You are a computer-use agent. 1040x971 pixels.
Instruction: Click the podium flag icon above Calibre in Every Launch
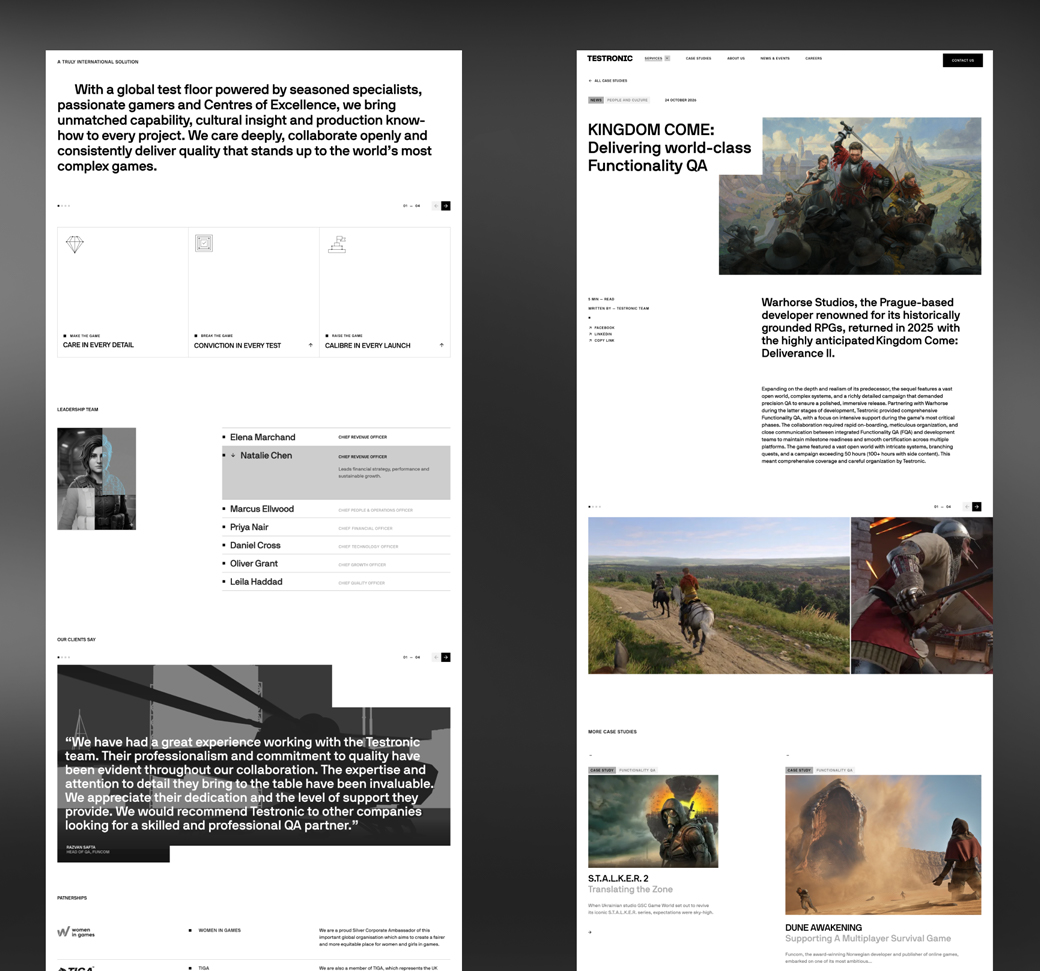coord(338,244)
